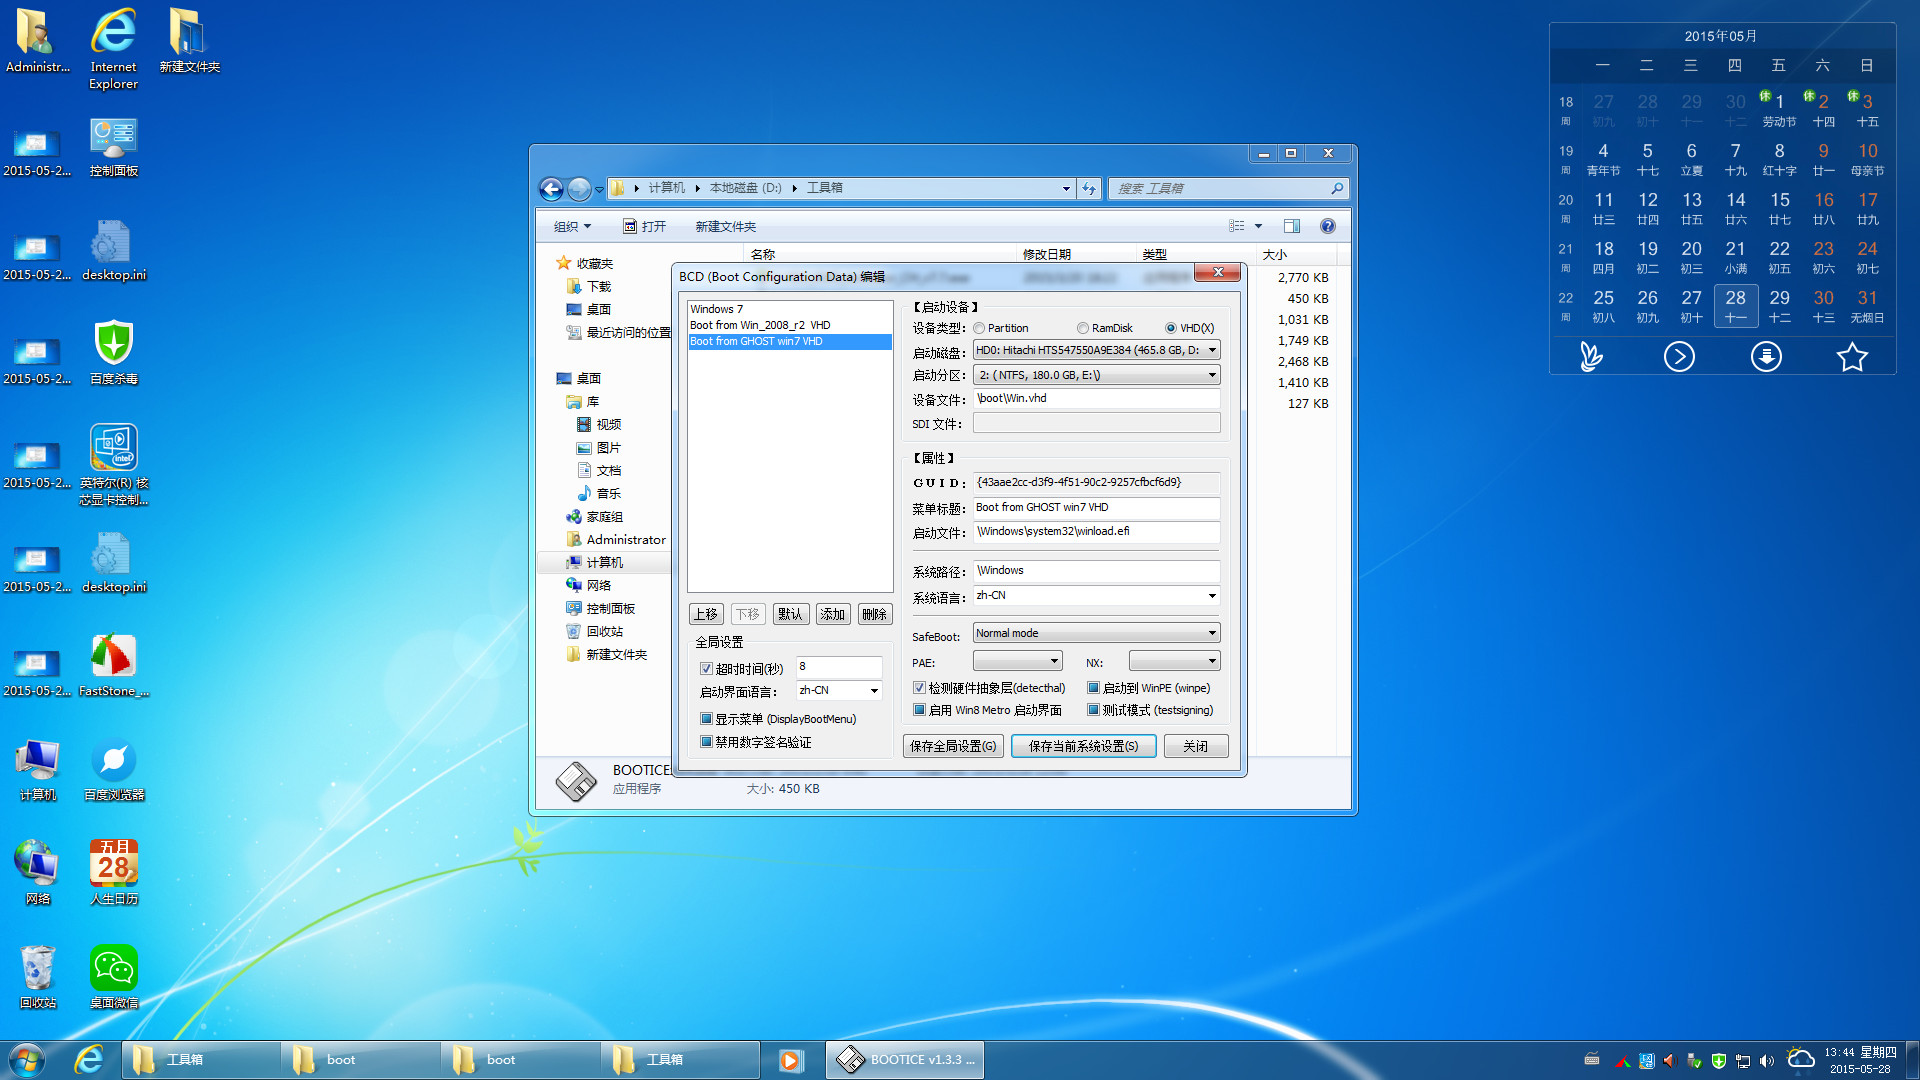Open 启动磁盘 HD0 Hitachi dropdown
Viewport: 1920px width, 1080px height.
(1096, 350)
